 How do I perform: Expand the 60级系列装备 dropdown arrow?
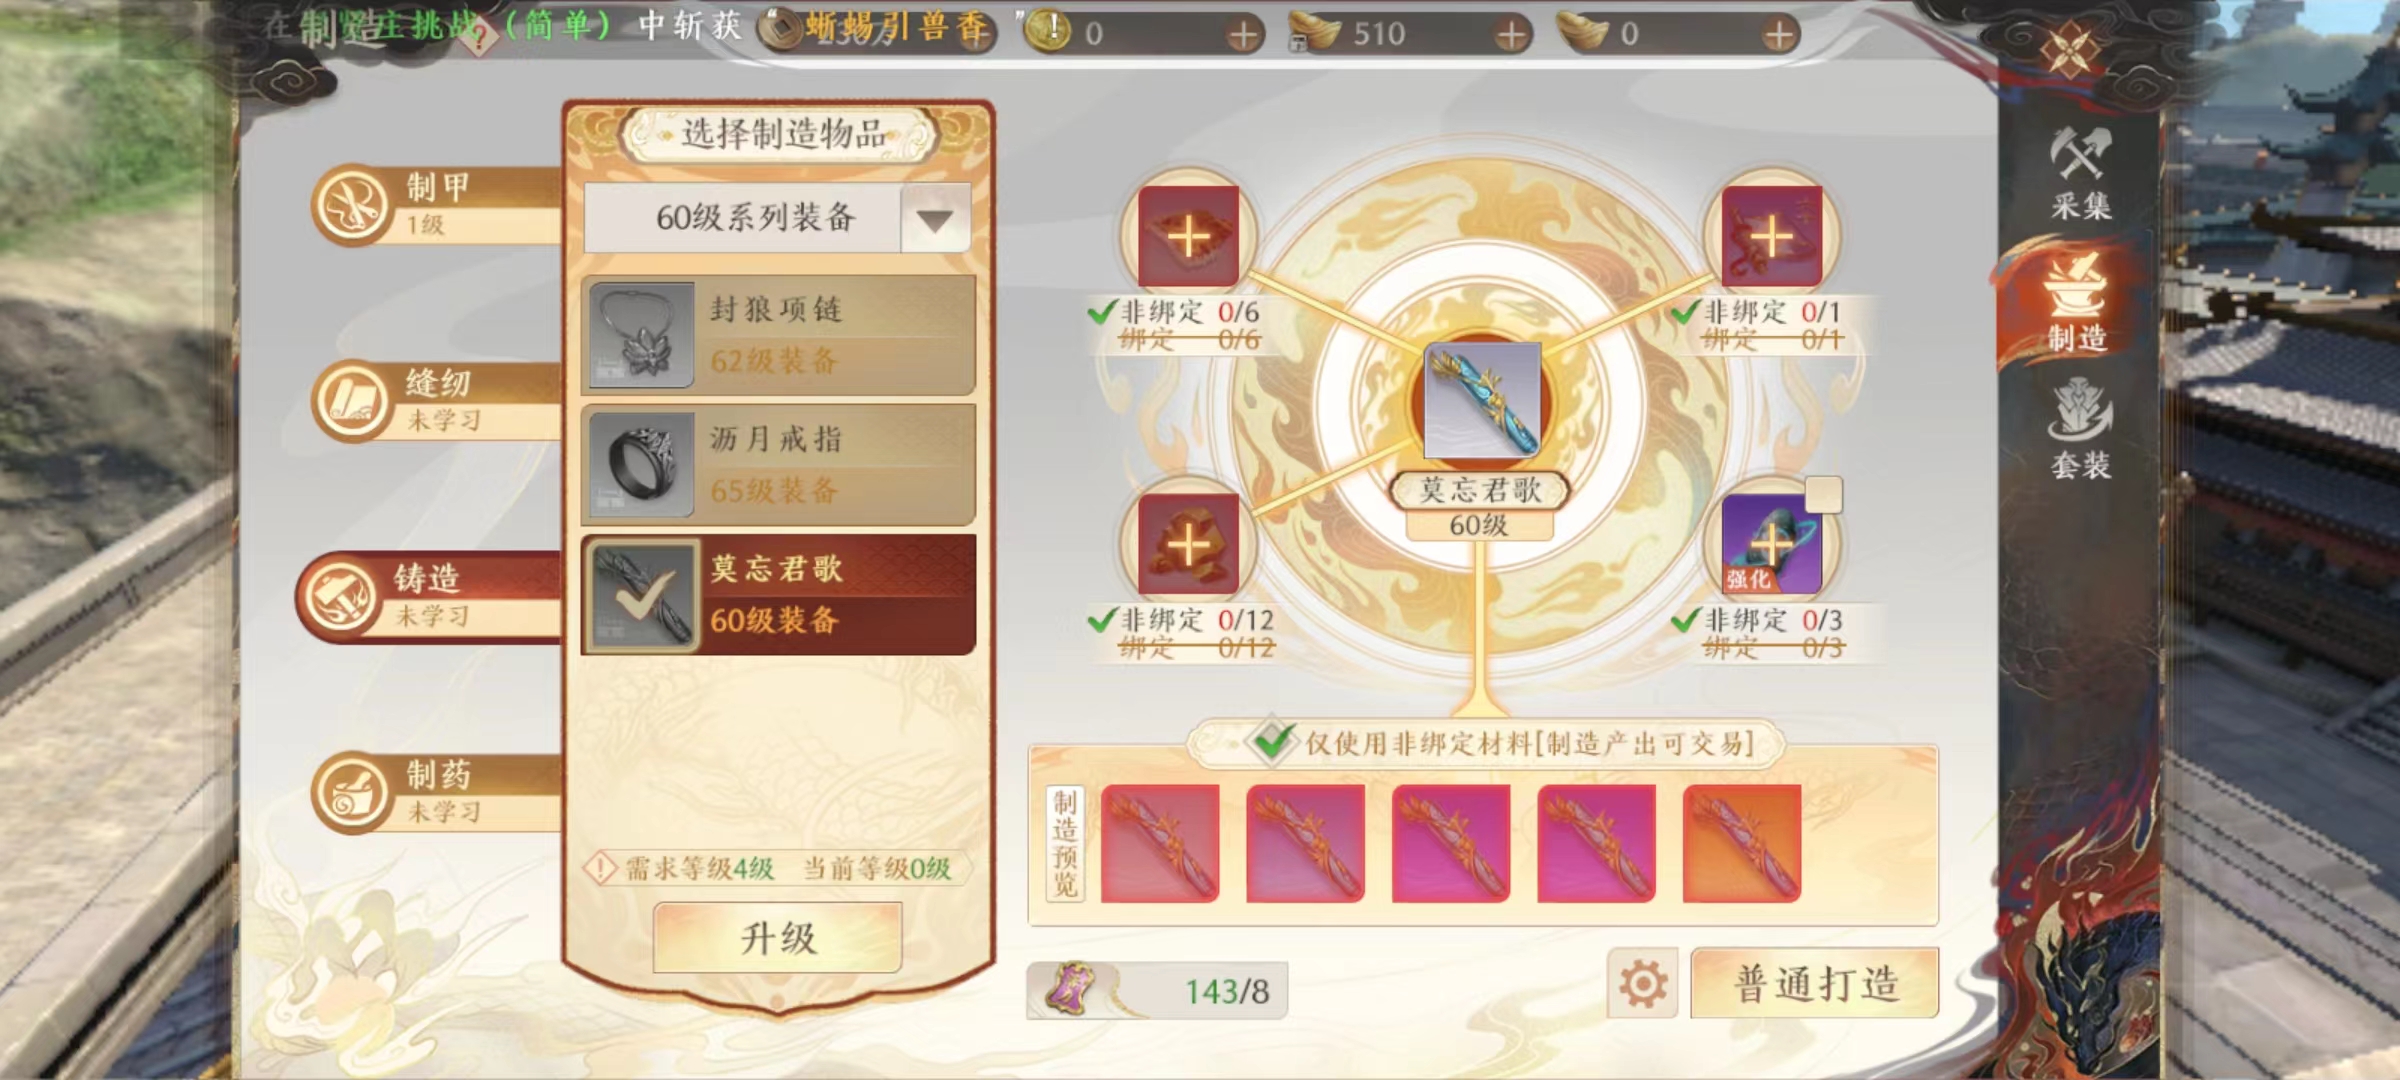(x=935, y=218)
